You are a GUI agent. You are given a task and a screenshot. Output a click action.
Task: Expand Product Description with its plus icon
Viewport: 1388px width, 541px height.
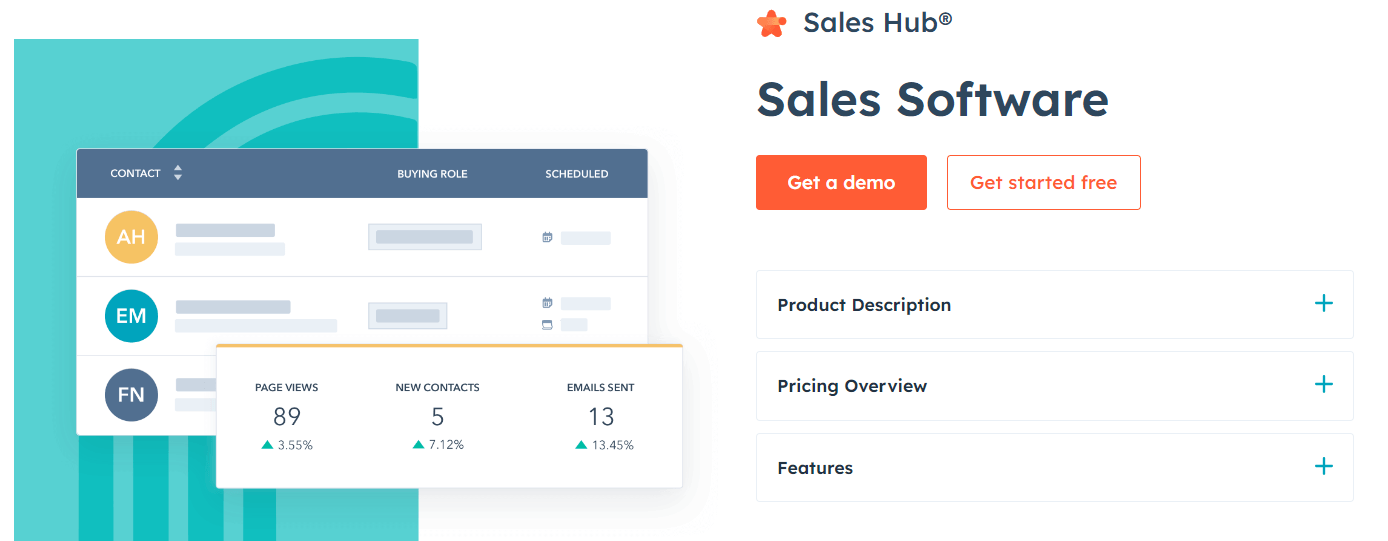(1324, 303)
